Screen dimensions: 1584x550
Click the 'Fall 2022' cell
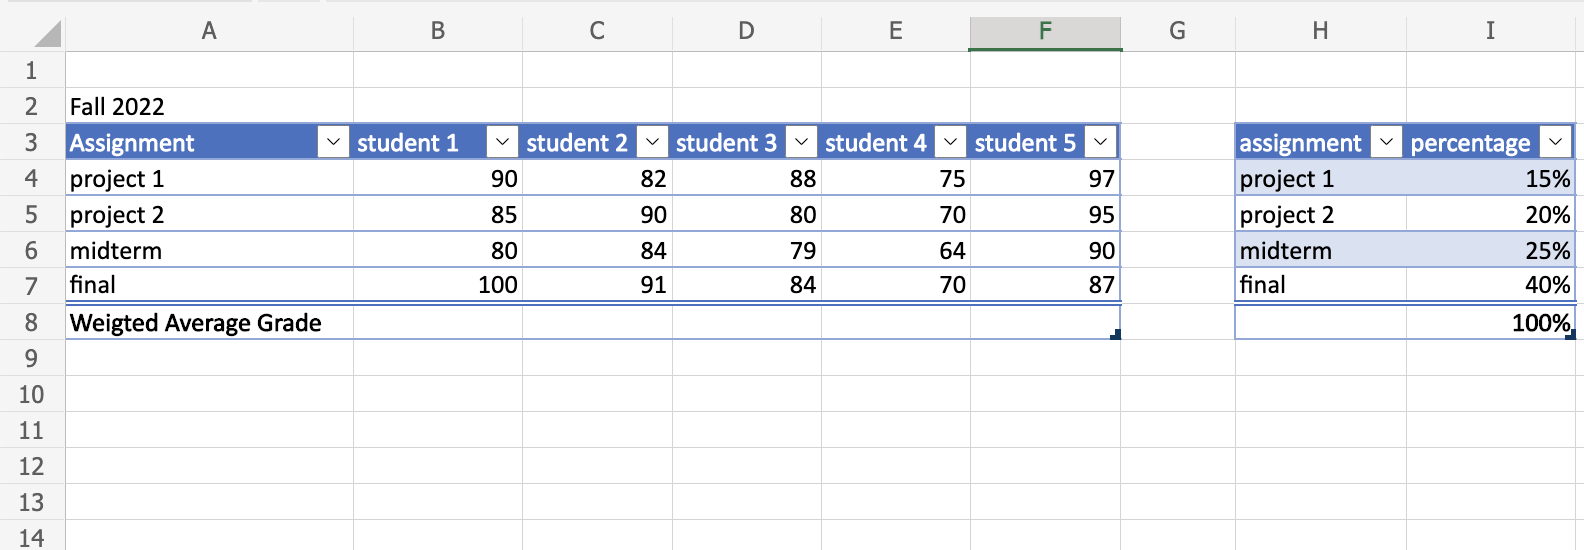pos(209,106)
